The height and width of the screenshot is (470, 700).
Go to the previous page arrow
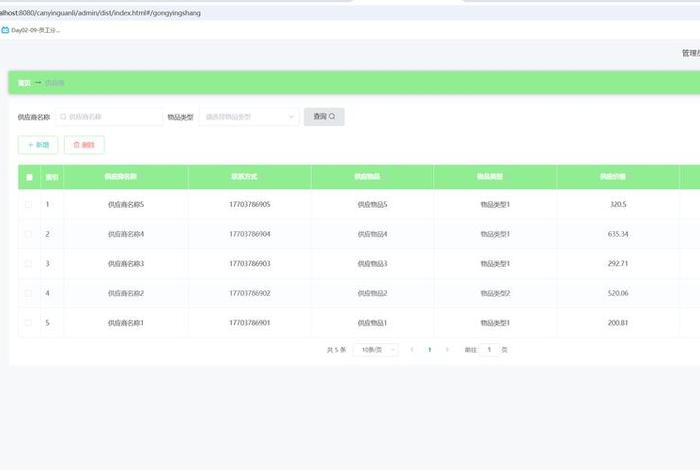(x=412, y=350)
